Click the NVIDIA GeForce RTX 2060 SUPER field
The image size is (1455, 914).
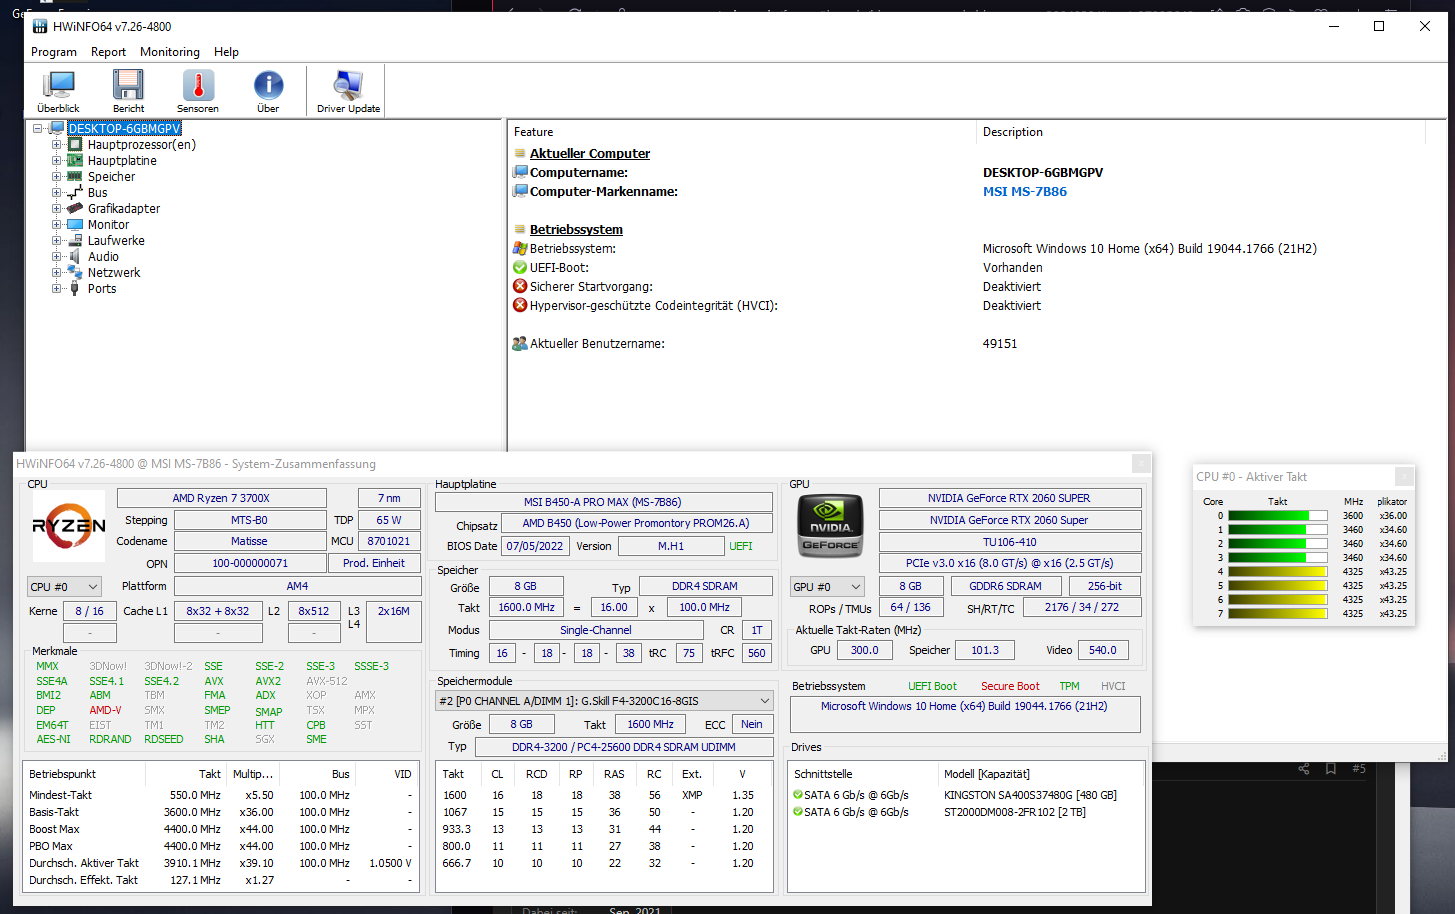(1009, 498)
